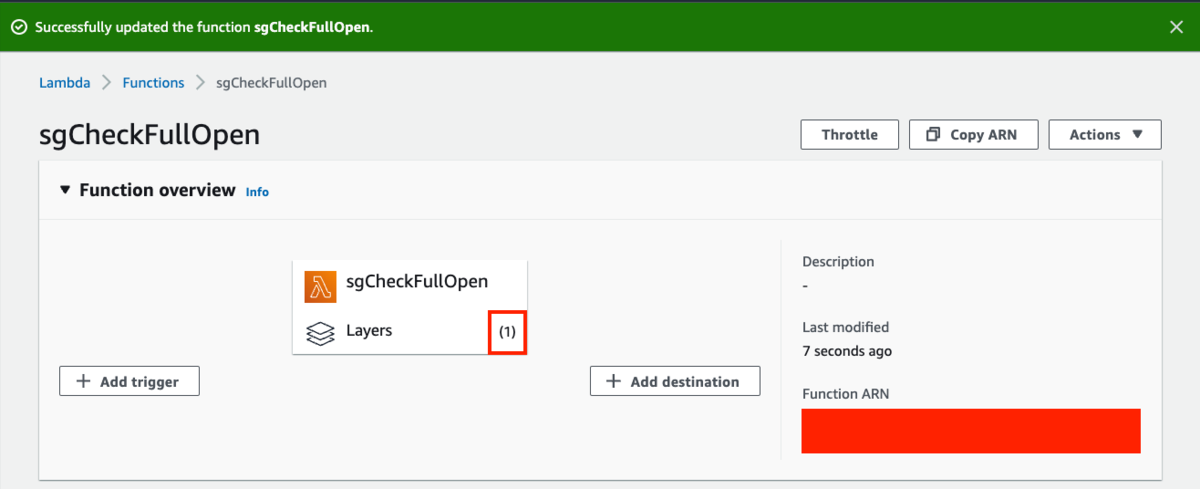Open Layers in the function diagram
Screen dimensions: 1200x489
point(369,330)
